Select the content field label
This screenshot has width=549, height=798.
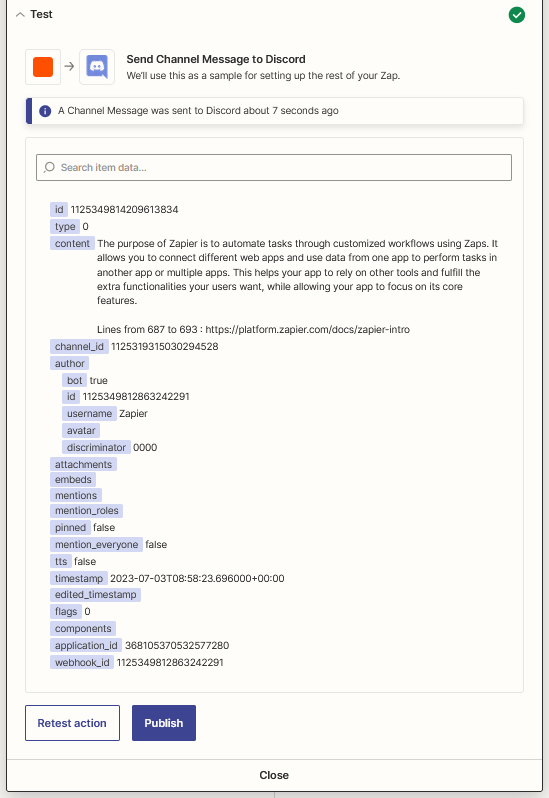pos(72,243)
